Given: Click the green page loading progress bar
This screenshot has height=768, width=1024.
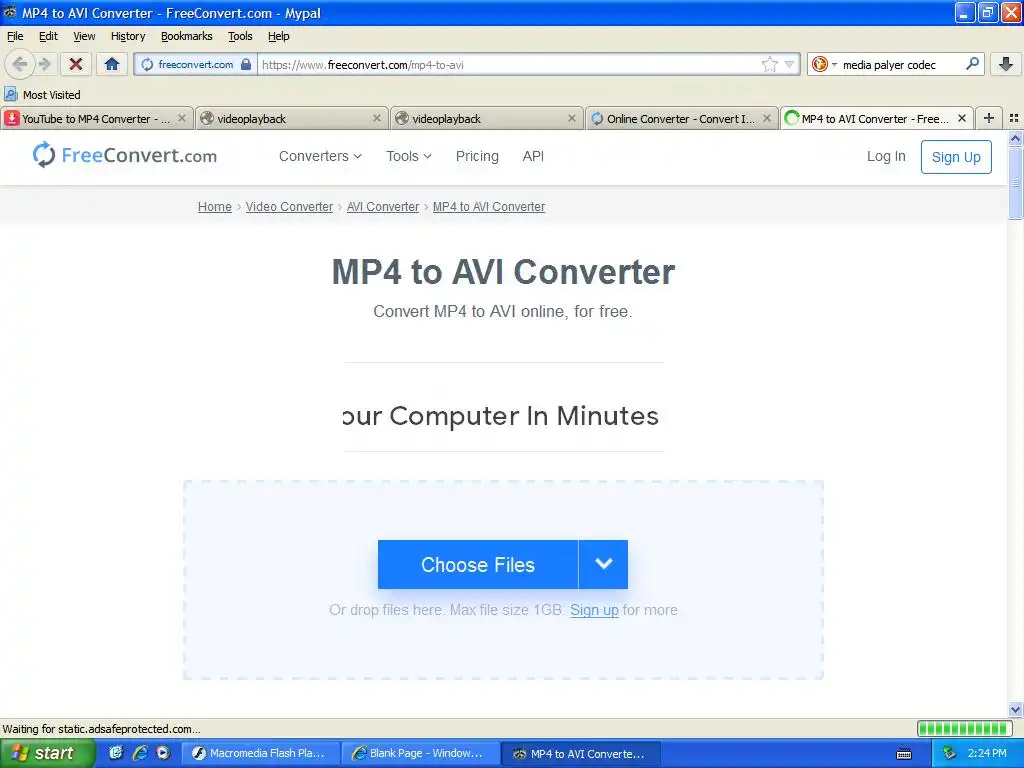Looking at the screenshot, I should tap(964, 728).
